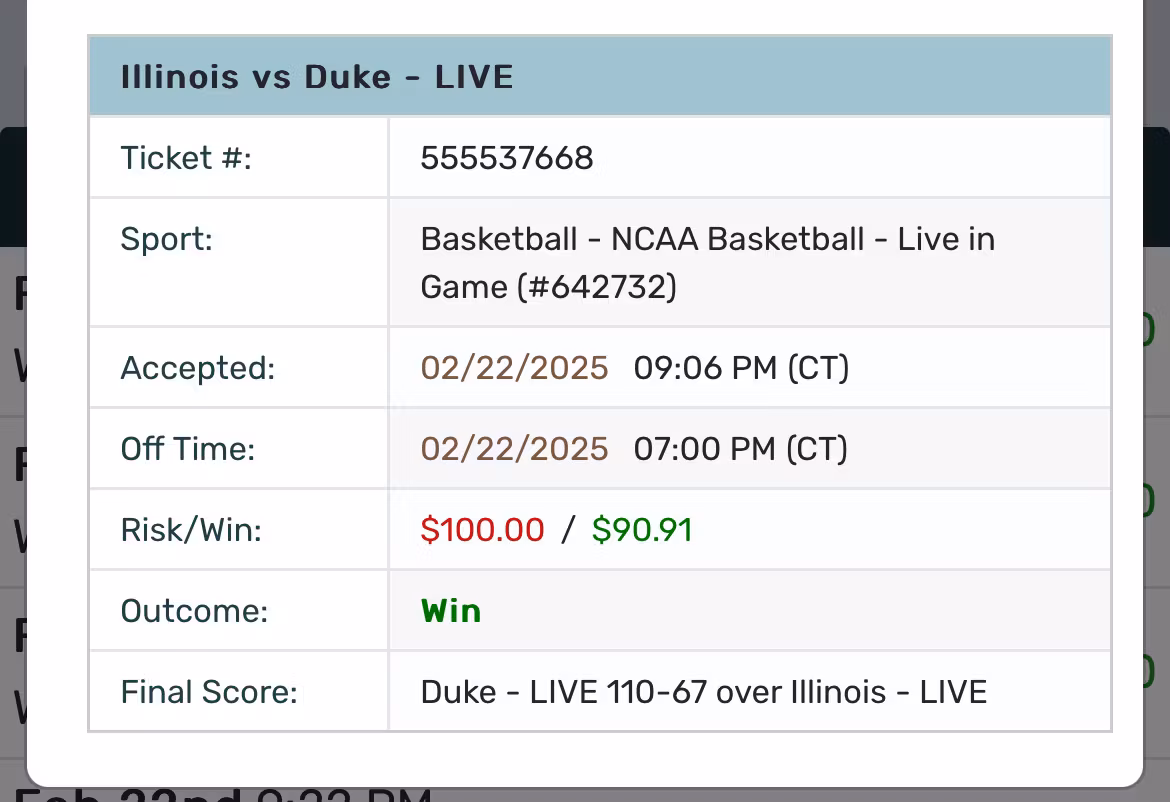Viewport: 1170px width, 802px height.
Task: Click the "Sport:" row label
Action: (x=166, y=239)
